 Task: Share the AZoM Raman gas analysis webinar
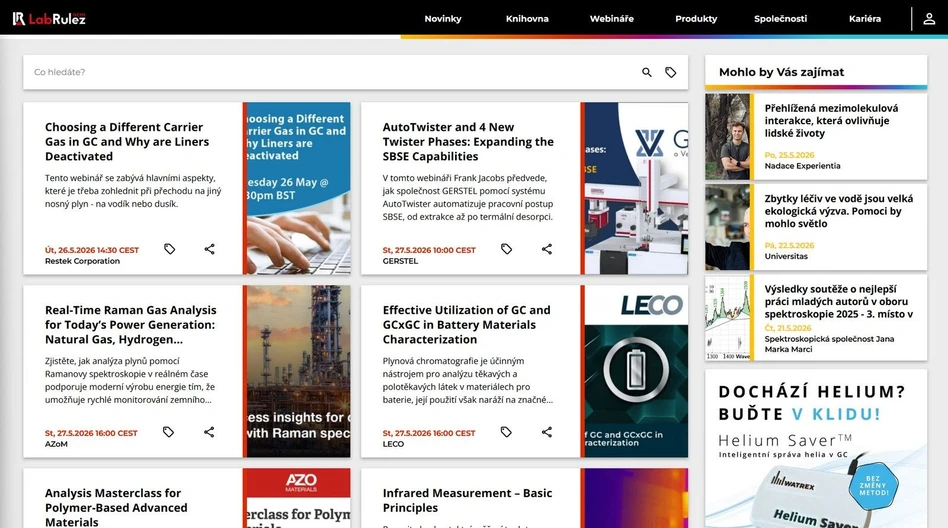pos(209,432)
